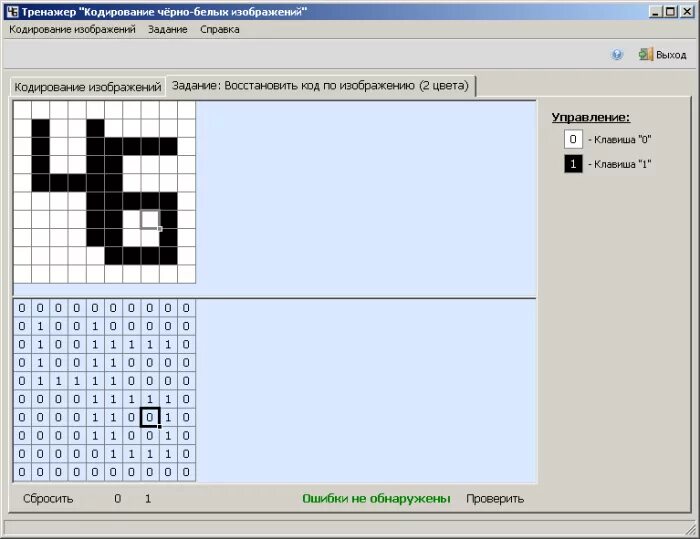Screen dimensions: 700x539
Task: Click the Ошибки не обнаружены status message
Action: [376, 498]
